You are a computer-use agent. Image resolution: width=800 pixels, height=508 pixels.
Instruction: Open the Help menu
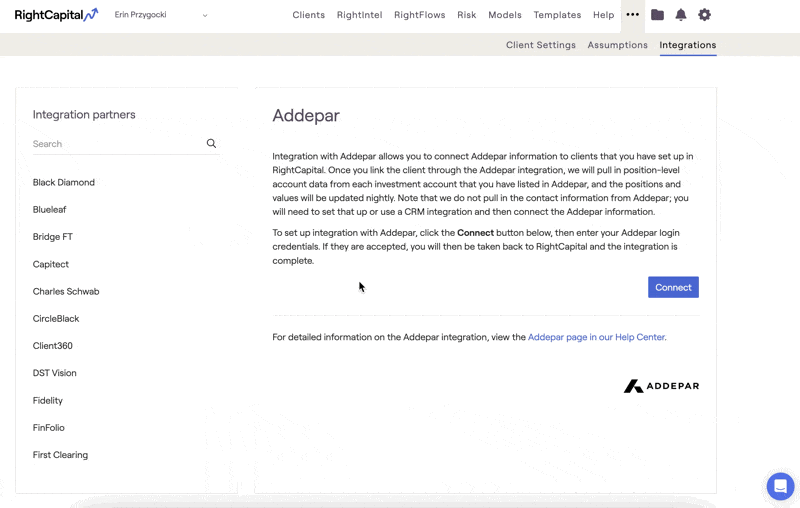[603, 15]
